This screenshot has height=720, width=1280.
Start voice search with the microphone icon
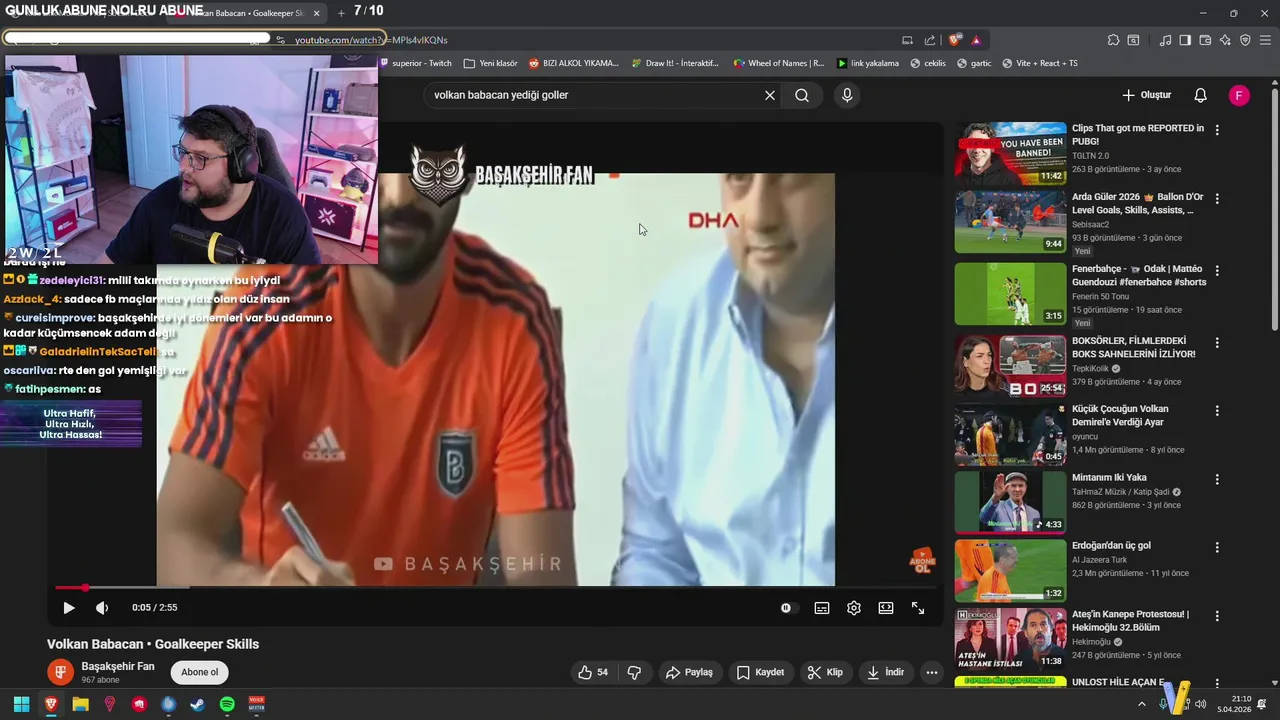pyautogui.click(x=847, y=95)
